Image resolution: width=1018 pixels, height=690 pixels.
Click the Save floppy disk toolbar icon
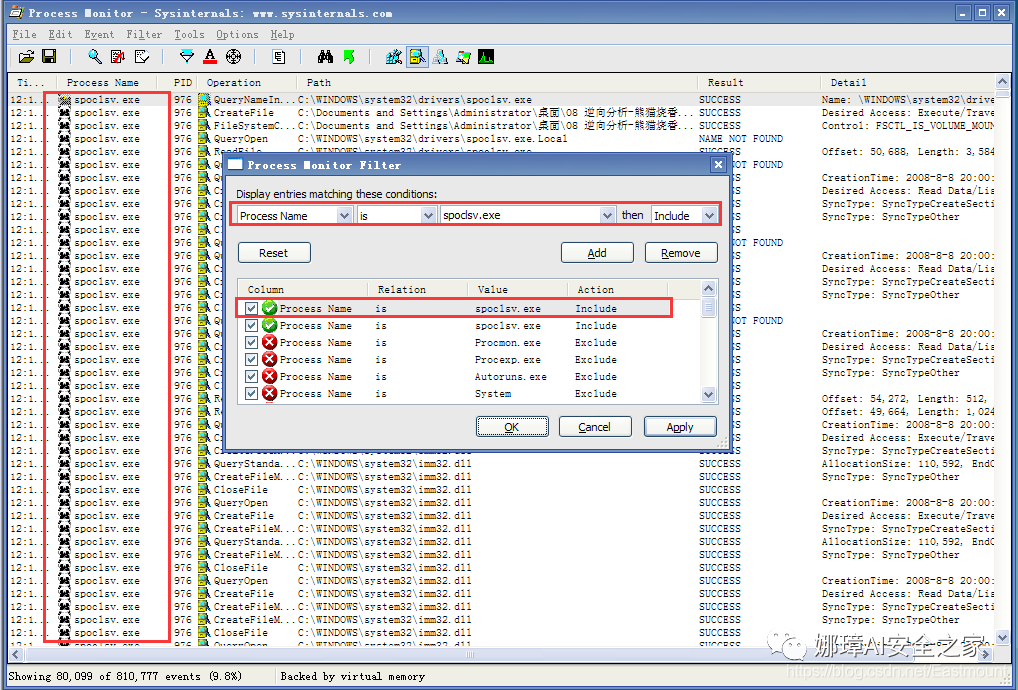49,57
